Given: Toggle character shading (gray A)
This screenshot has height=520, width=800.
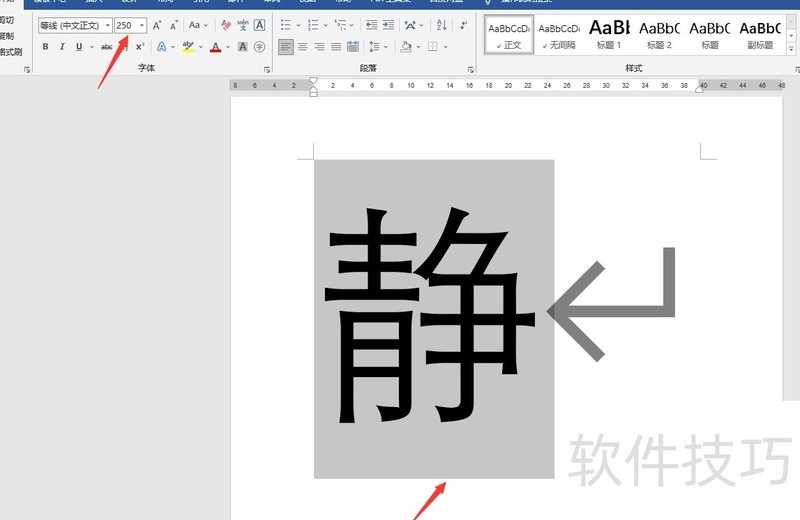Looking at the screenshot, I should pos(243,47).
